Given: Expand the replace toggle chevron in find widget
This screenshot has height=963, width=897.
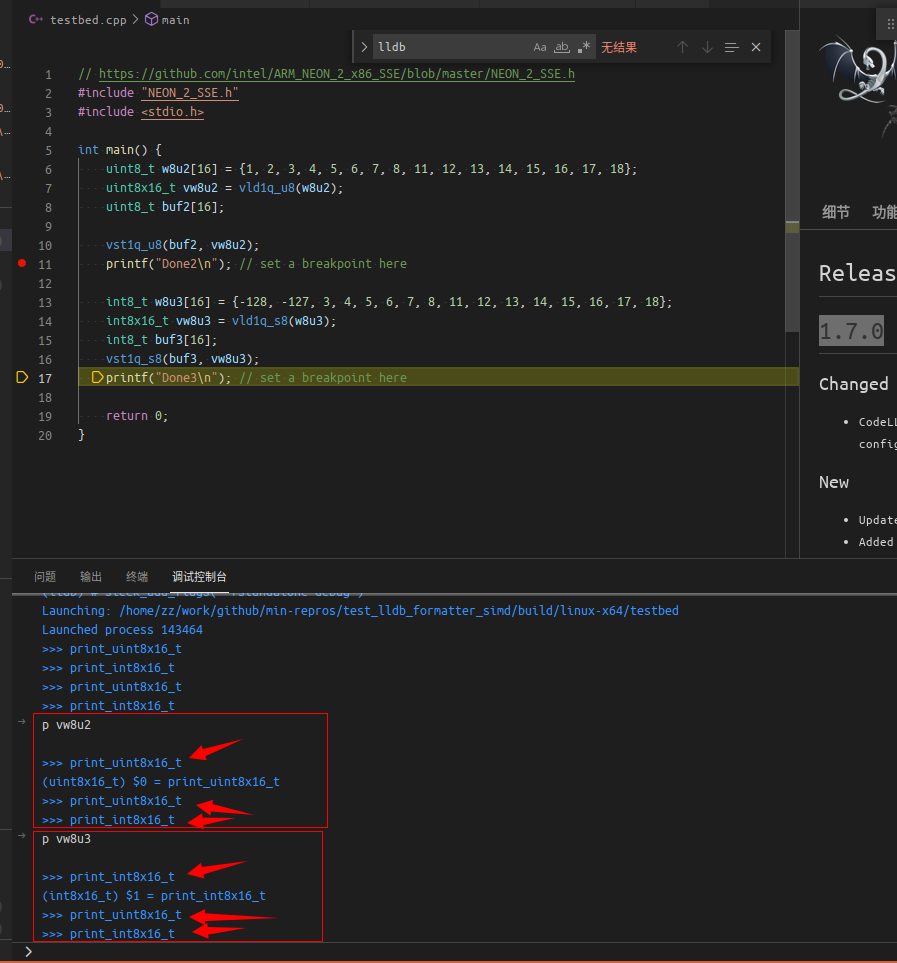Looking at the screenshot, I should [x=363, y=47].
